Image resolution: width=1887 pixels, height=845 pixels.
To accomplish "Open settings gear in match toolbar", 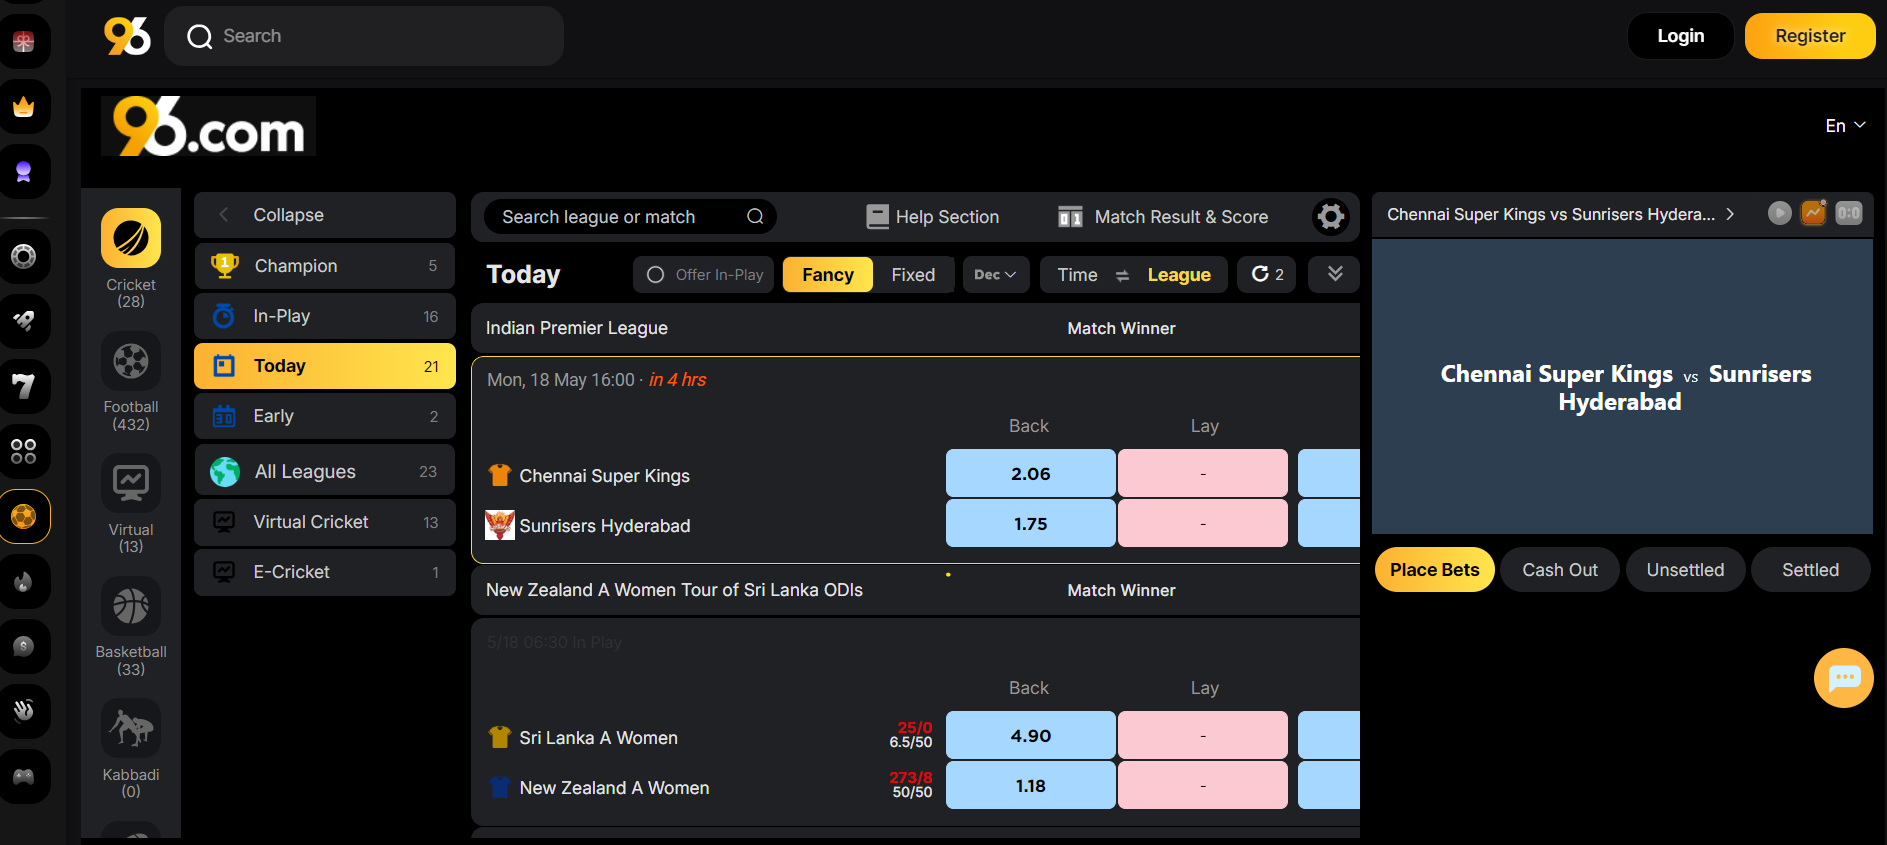I will point(1331,217).
